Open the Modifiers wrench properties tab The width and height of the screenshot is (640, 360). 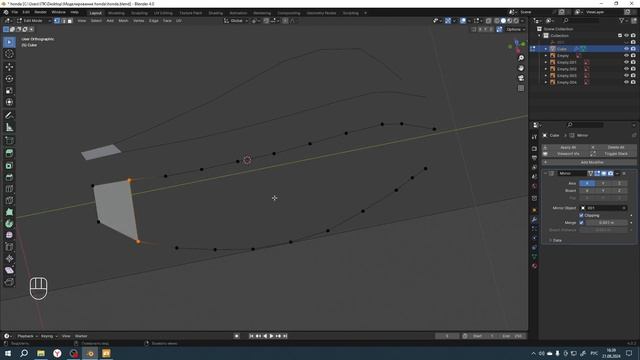click(x=534, y=220)
